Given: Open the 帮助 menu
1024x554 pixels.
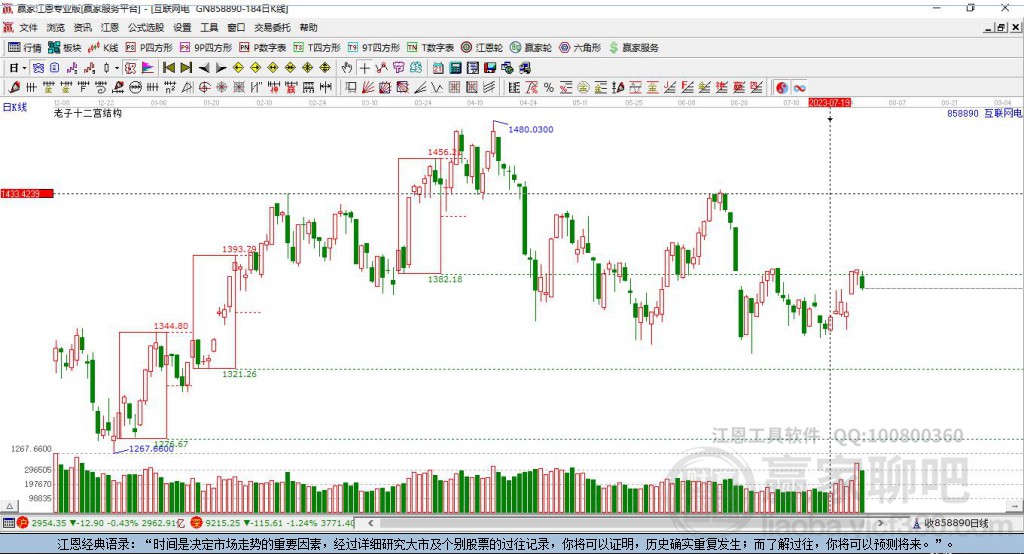Looking at the screenshot, I should [308, 27].
